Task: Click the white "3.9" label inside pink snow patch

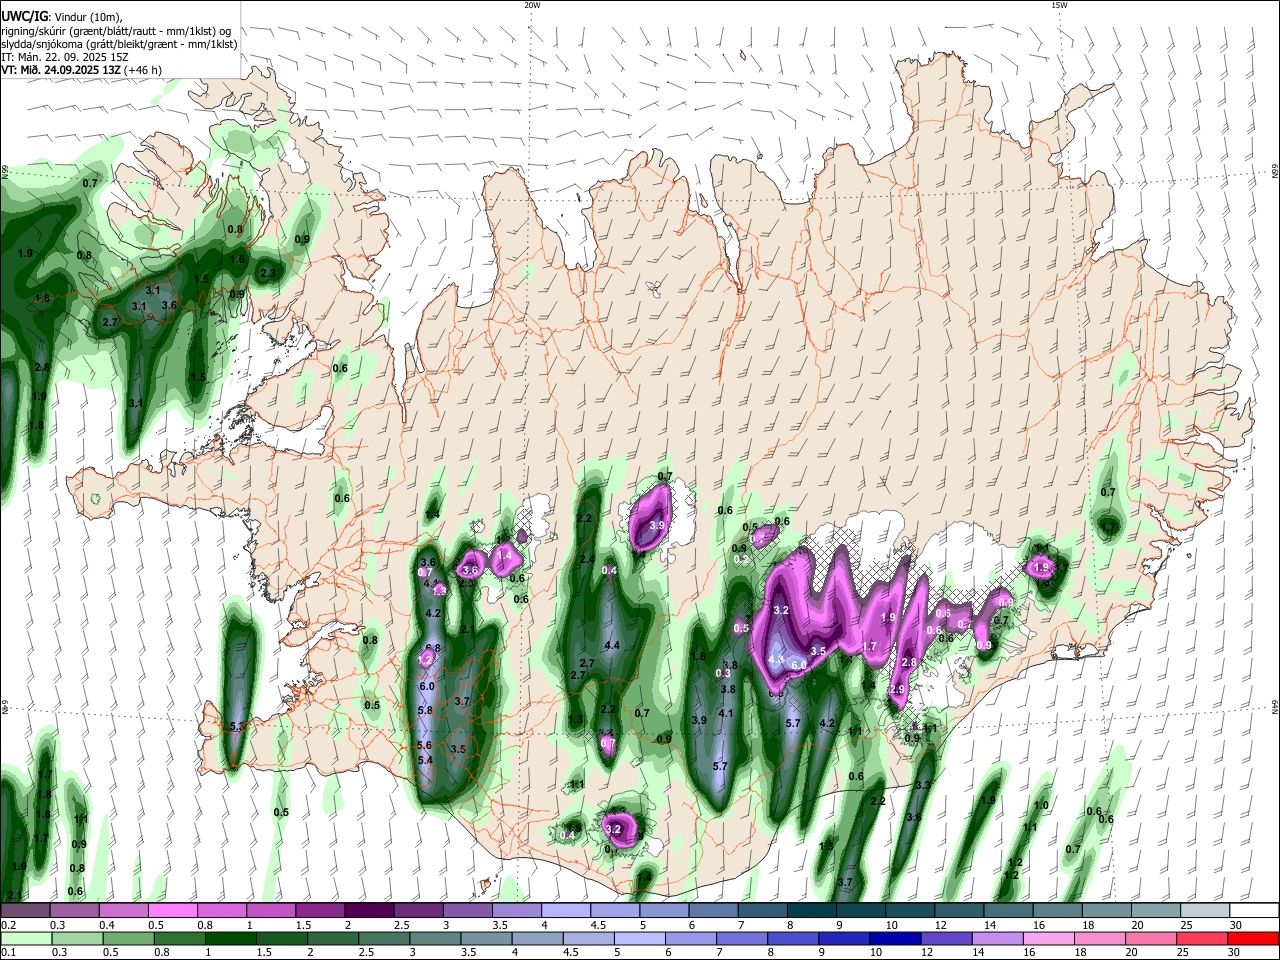Action: pos(657,525)
